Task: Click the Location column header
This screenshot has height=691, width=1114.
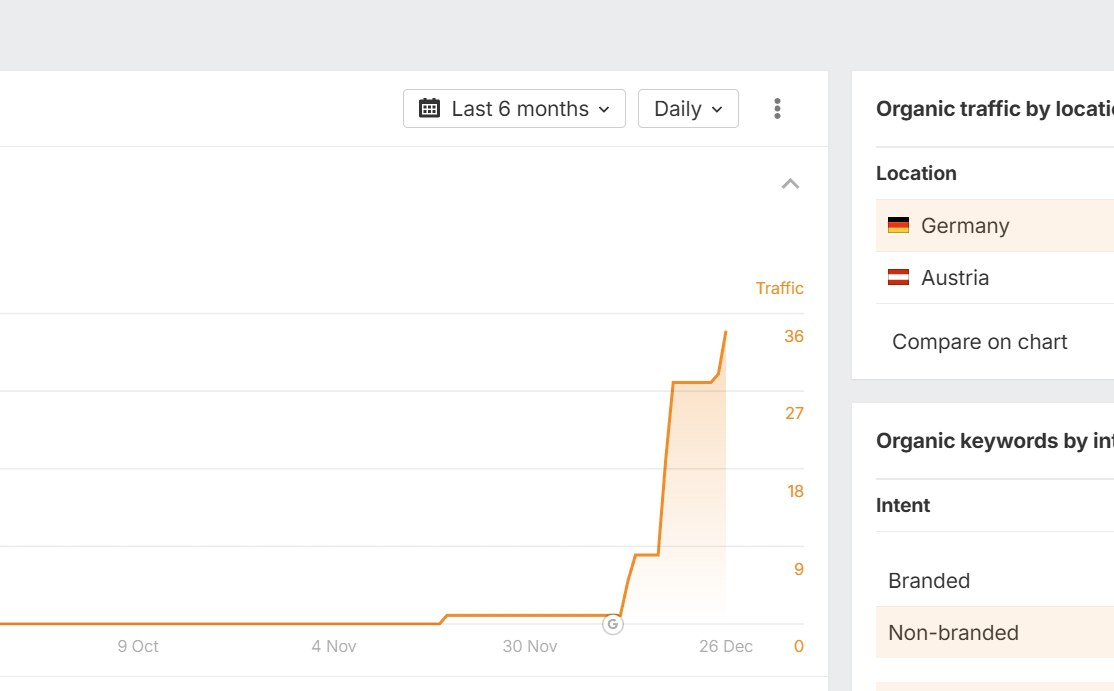Action: (x=916, y=173)
